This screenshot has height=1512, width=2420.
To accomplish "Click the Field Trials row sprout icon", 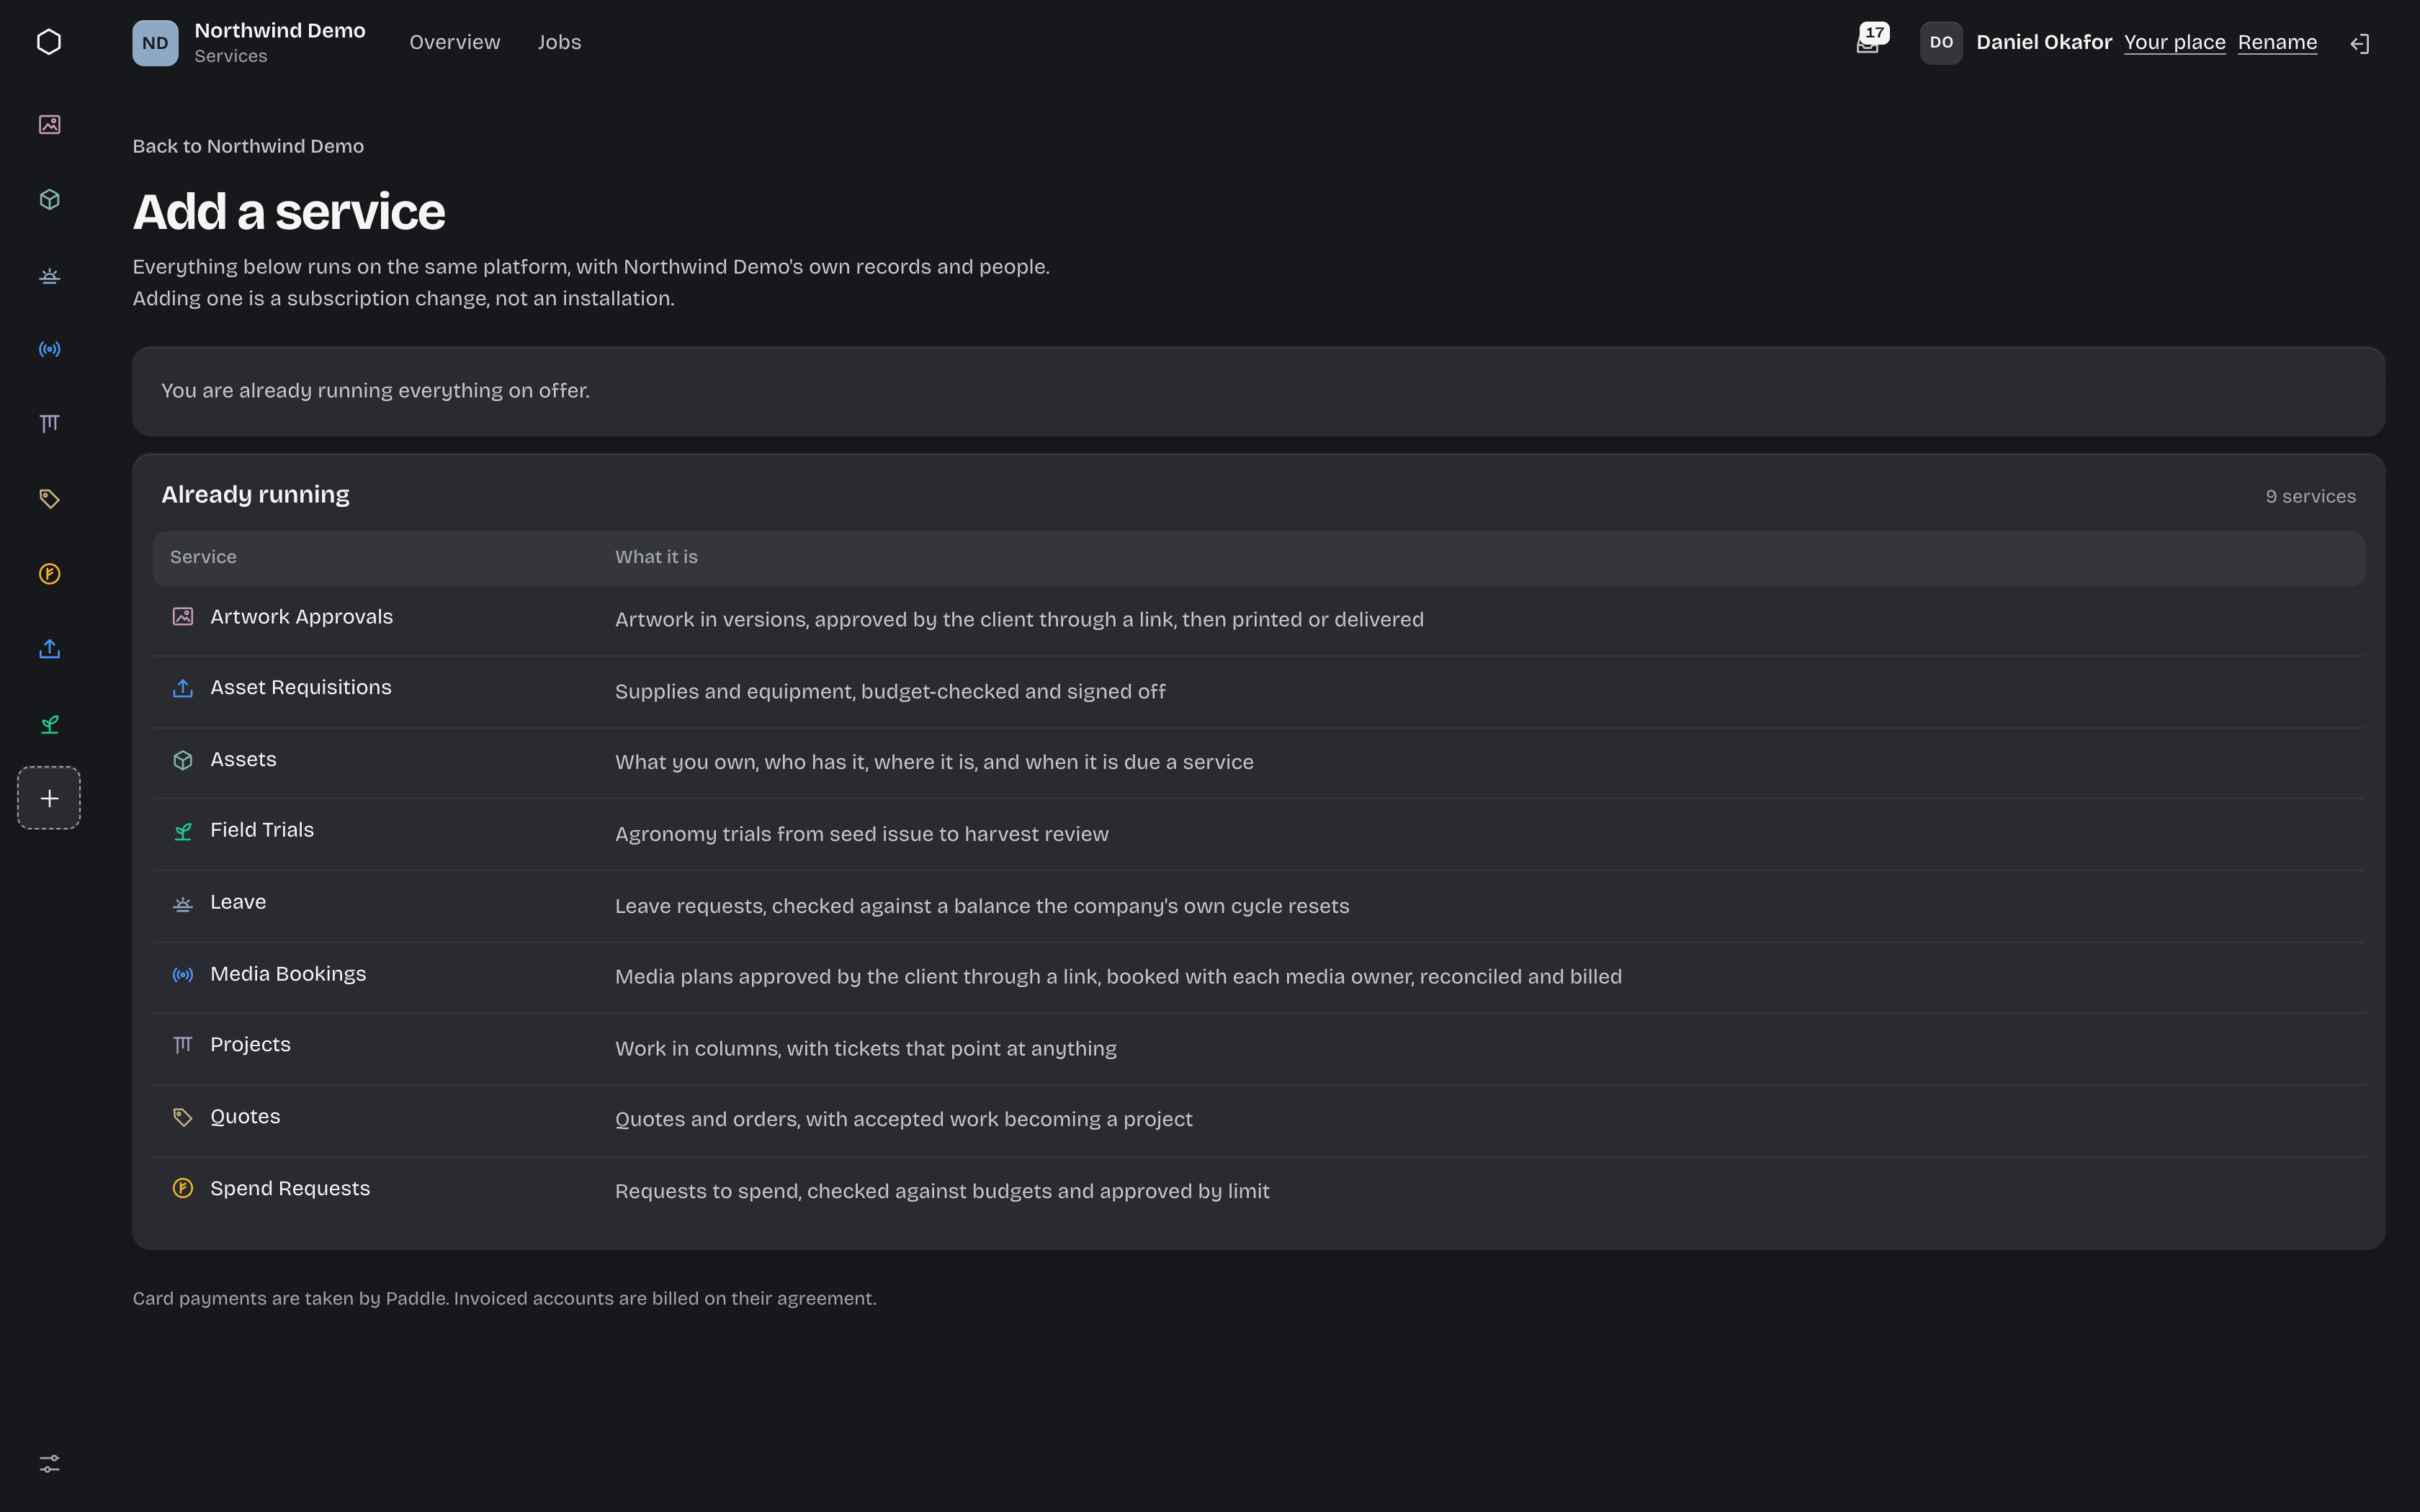I will 183,831.
